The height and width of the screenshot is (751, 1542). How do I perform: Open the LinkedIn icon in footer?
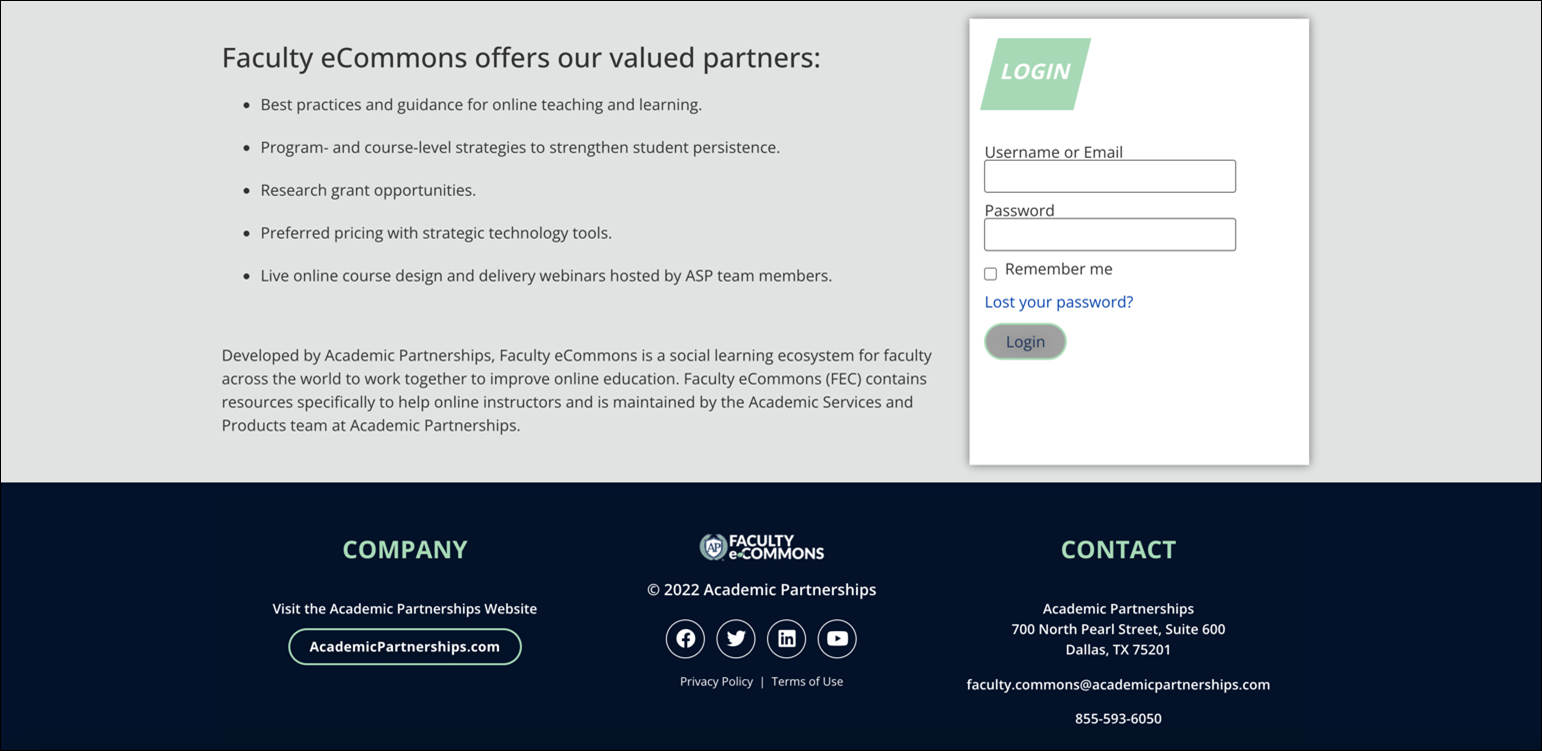click(787, 639)
